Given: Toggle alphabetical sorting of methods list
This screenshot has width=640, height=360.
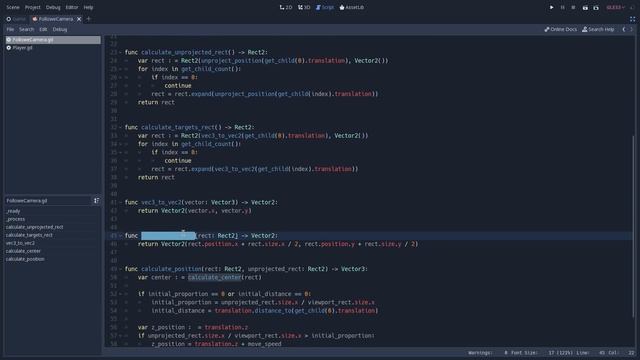Looking at the screenshot, I should [96, 201].
